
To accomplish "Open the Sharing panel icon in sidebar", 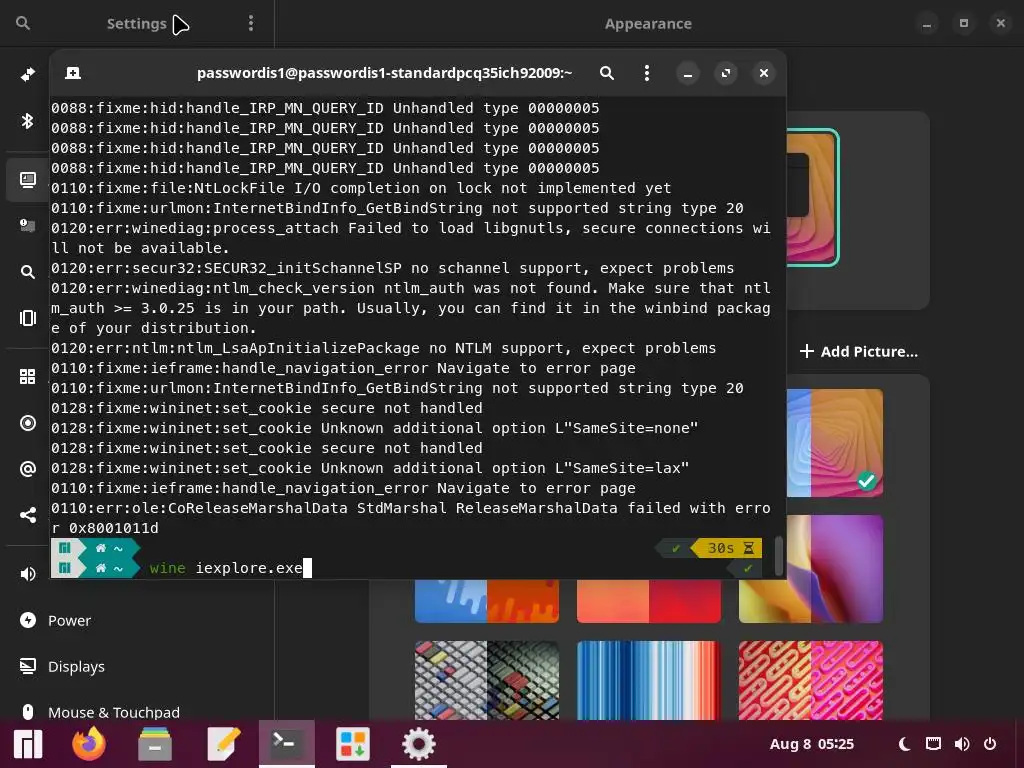I will click(27, 515).
